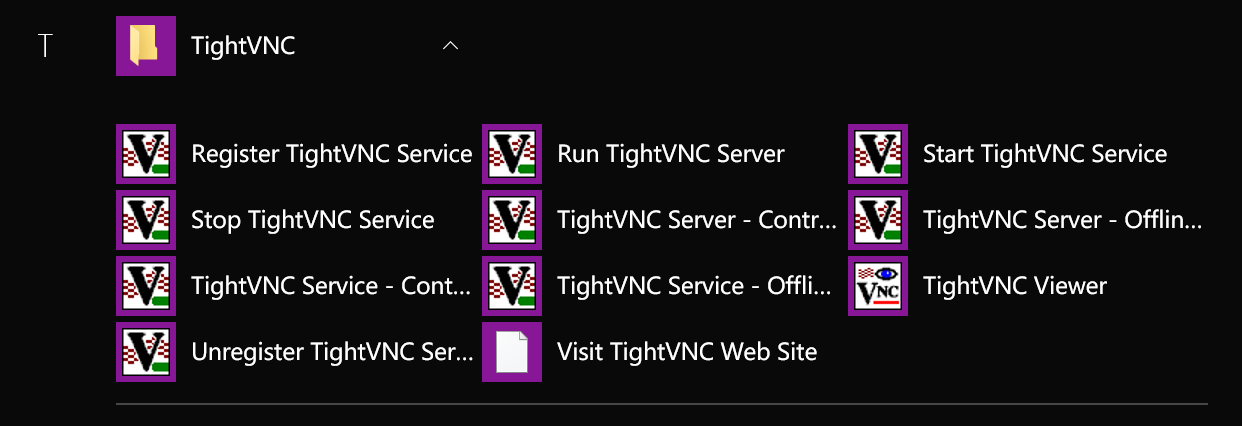Click the Start TightVNC Service icon
Image resolution: width=1242 pixels, height=426 pixels.
tap(878, 154)
